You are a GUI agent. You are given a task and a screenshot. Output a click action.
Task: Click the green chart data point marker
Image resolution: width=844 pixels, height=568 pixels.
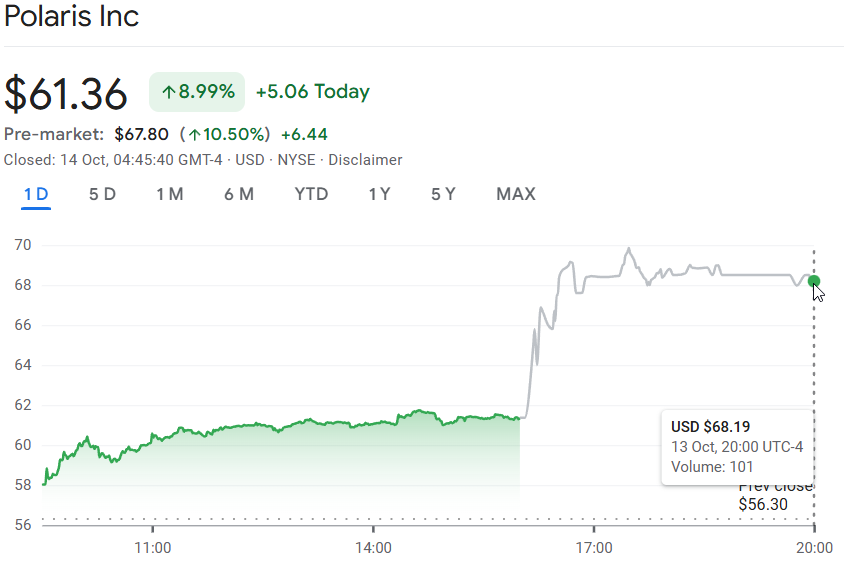[x=814, y=281]
